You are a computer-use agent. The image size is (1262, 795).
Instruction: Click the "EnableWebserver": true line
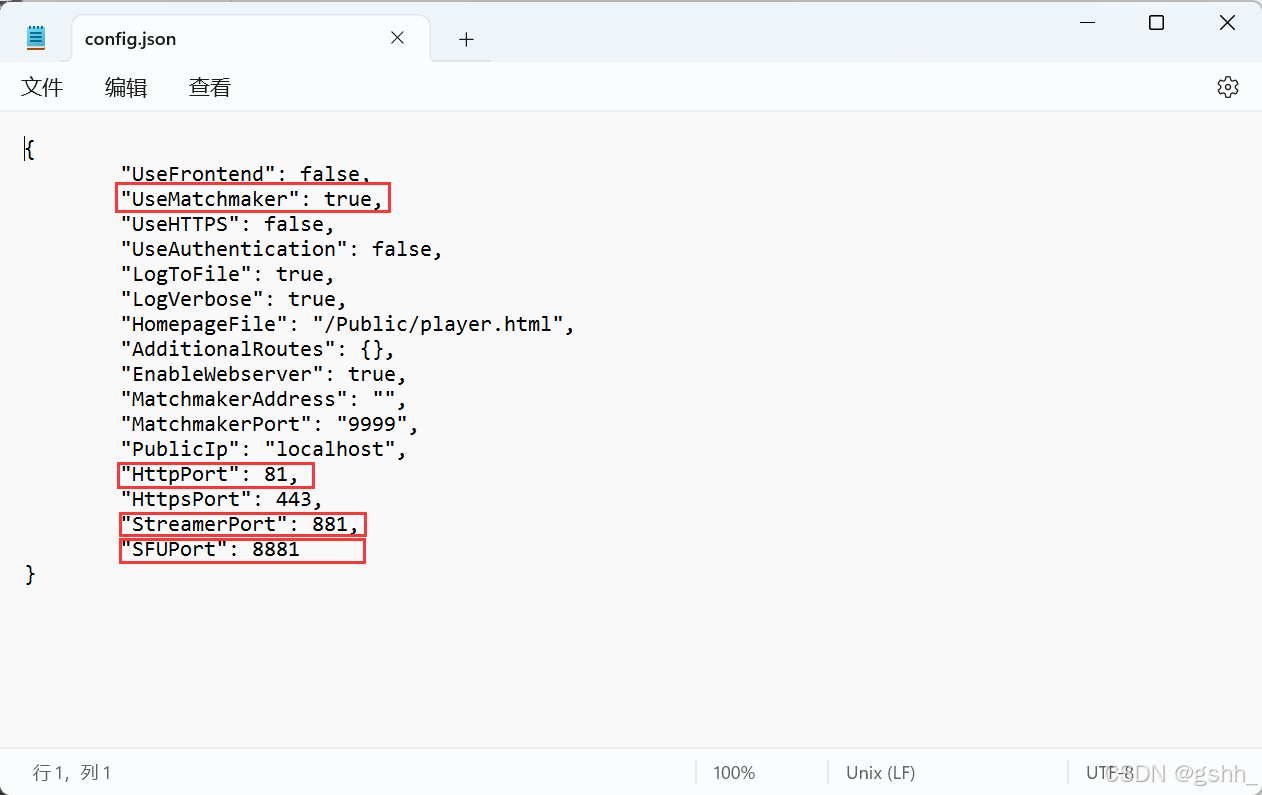click(x=263, y=374)
